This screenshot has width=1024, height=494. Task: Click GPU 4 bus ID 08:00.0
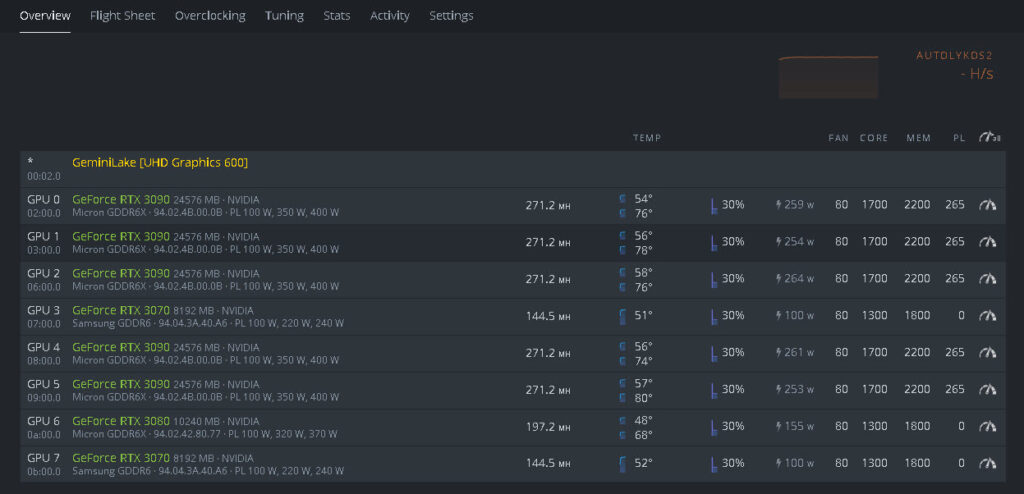[x=44, y=360]
